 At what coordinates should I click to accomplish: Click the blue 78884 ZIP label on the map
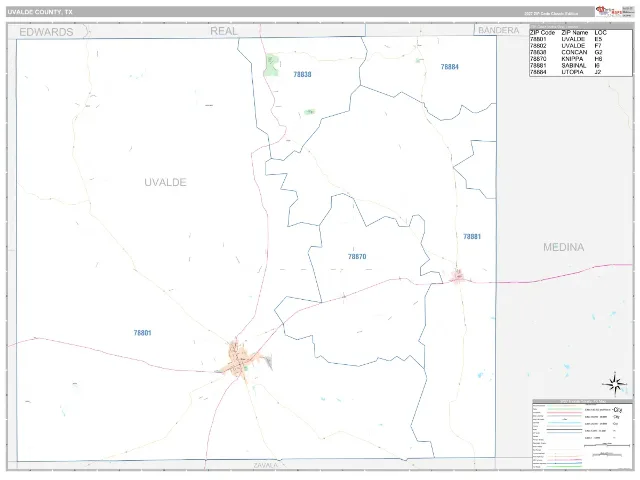pyautogui.click(x=450, y=67)
